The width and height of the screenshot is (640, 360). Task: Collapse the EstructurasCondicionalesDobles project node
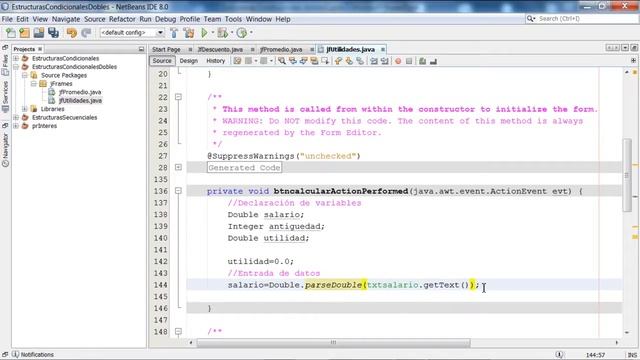click(x=16, y=67)
